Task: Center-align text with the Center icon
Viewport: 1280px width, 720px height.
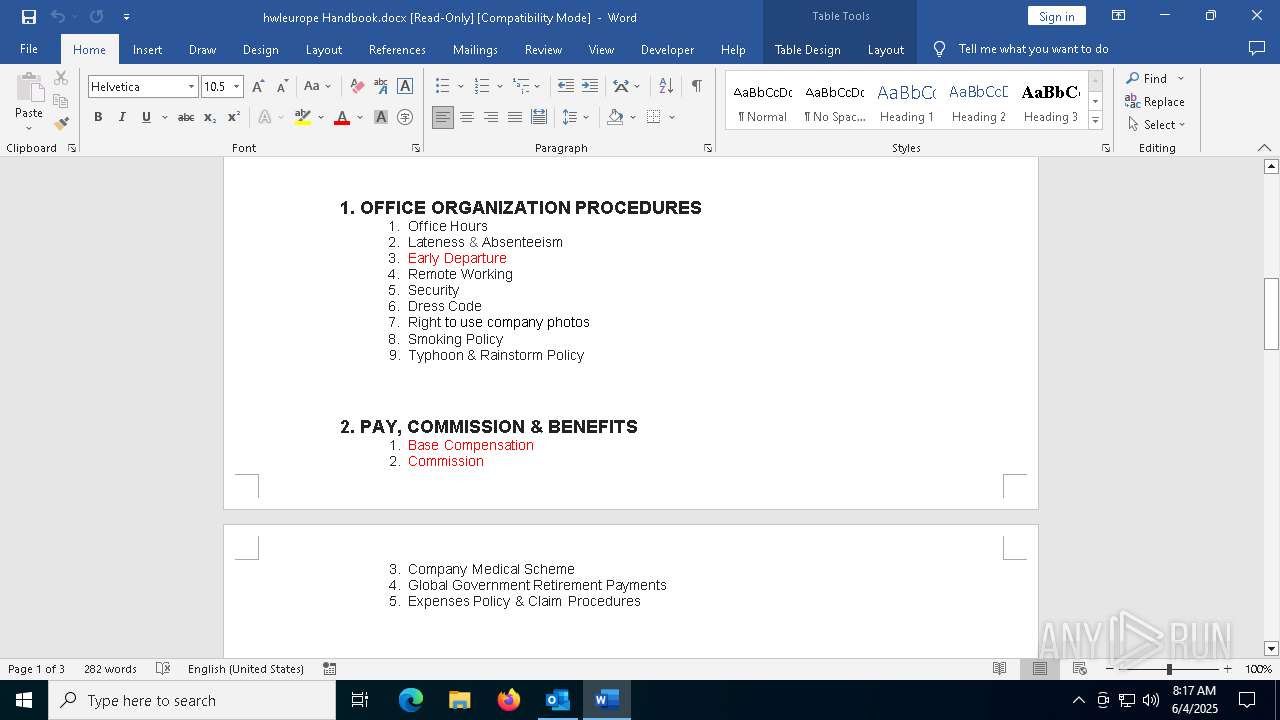Action: coord(467,118)
